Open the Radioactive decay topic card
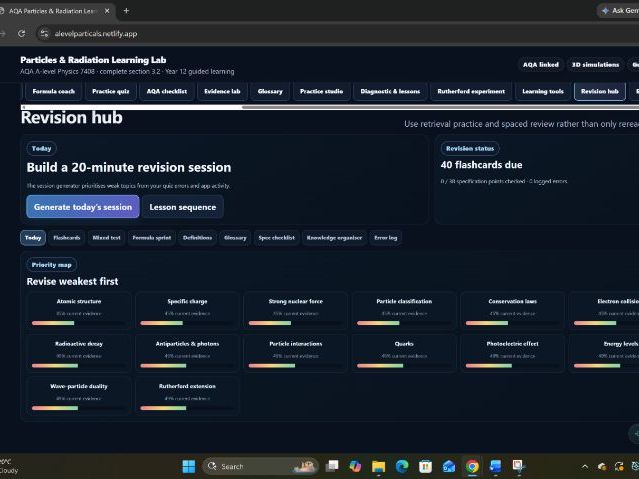Image resolution: width=639 pixels, height=479 pixels. pos(79,353)
